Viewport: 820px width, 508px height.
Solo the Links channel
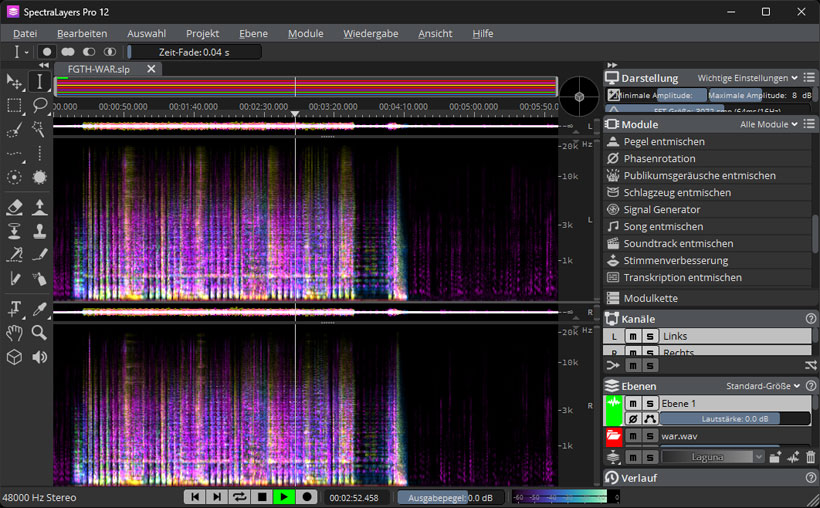point(650,336)
